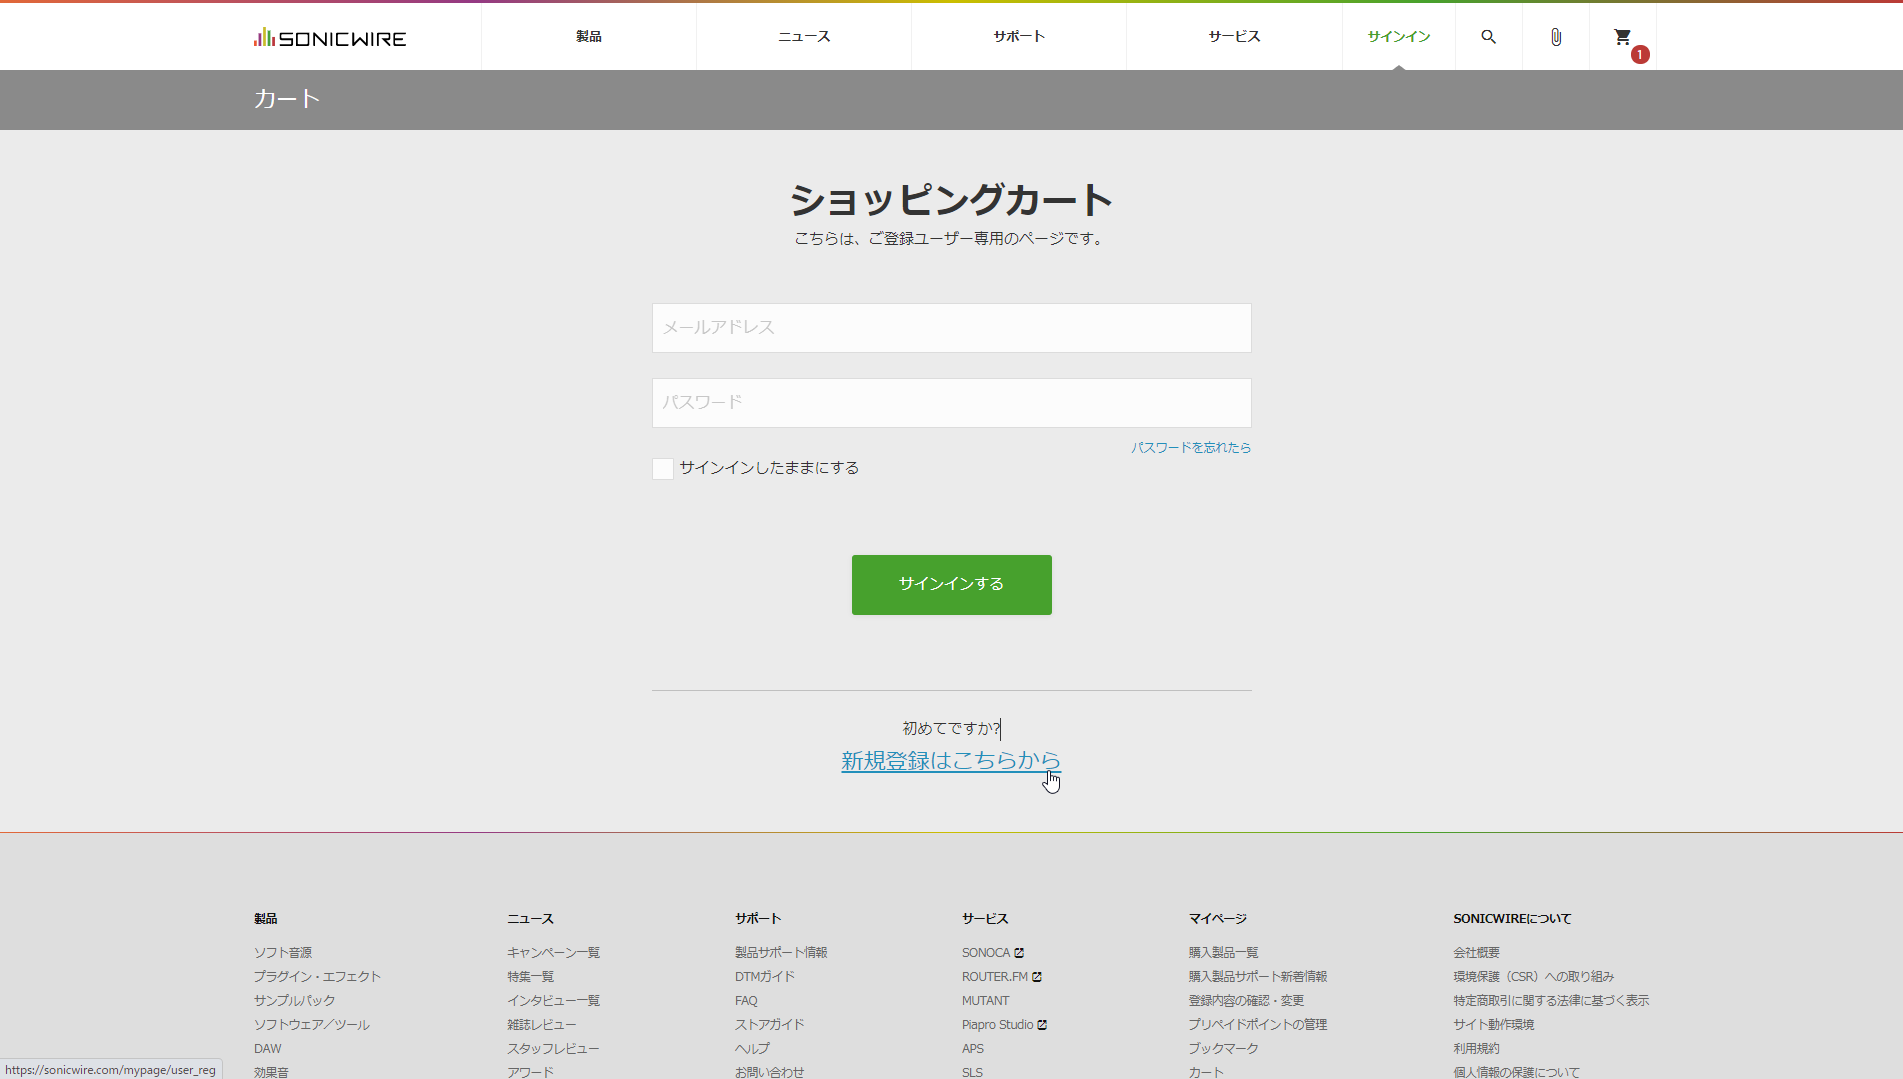Click the SONICWIRE logo
This screenshot has height=1079, width=1903.
point(330,38)
